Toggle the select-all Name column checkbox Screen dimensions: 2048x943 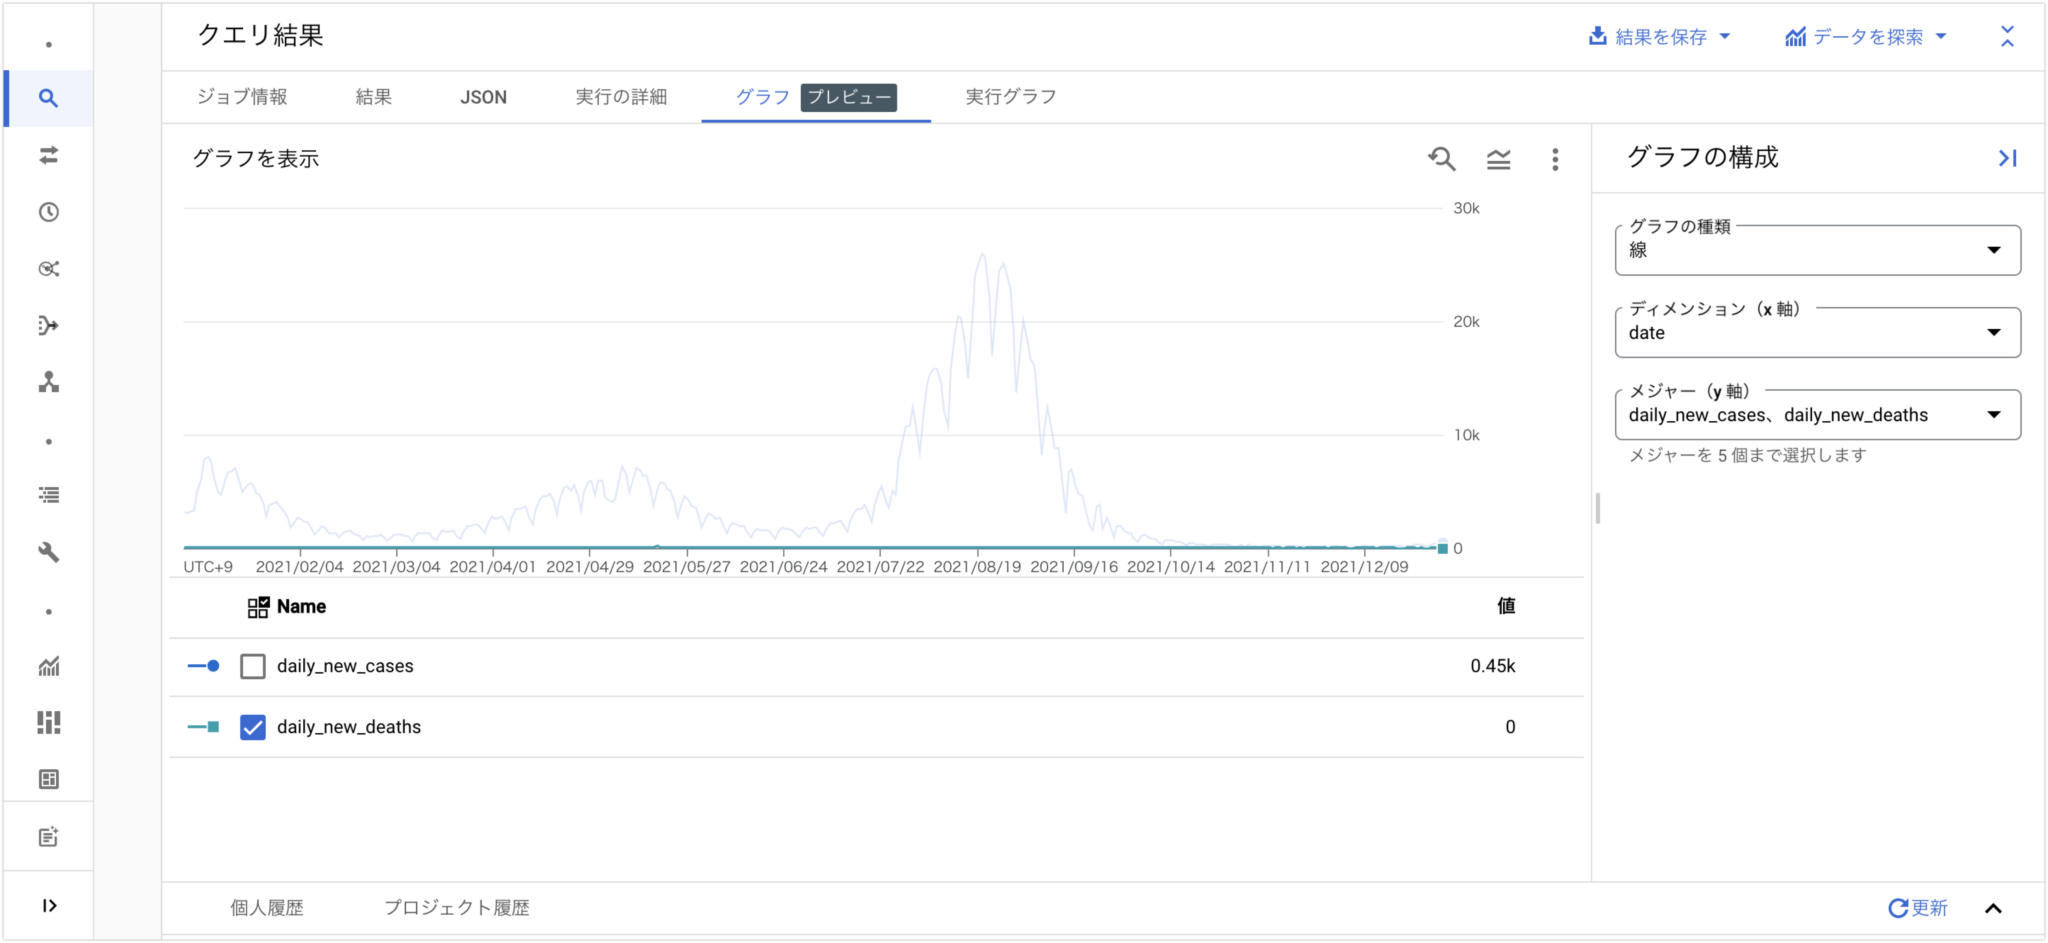258,606
